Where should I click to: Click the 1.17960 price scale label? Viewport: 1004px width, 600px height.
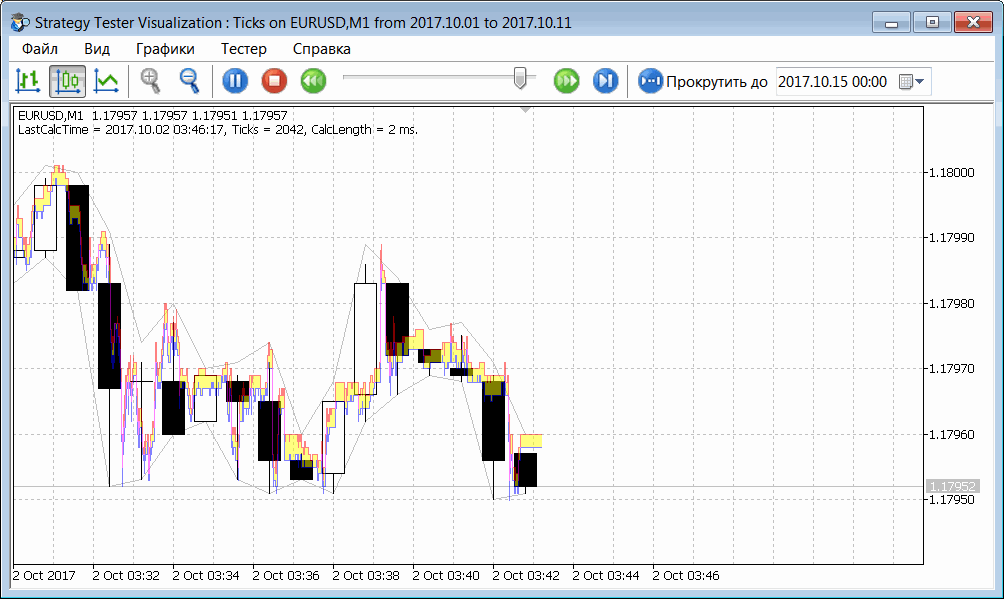(951, 435)
